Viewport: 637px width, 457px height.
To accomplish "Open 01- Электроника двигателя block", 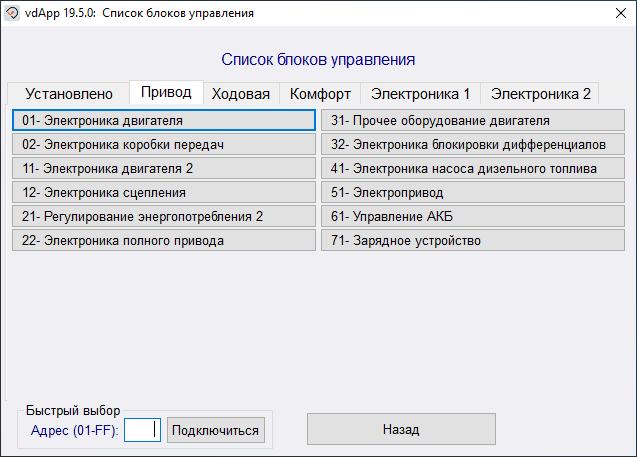I will tap(164, 121).
